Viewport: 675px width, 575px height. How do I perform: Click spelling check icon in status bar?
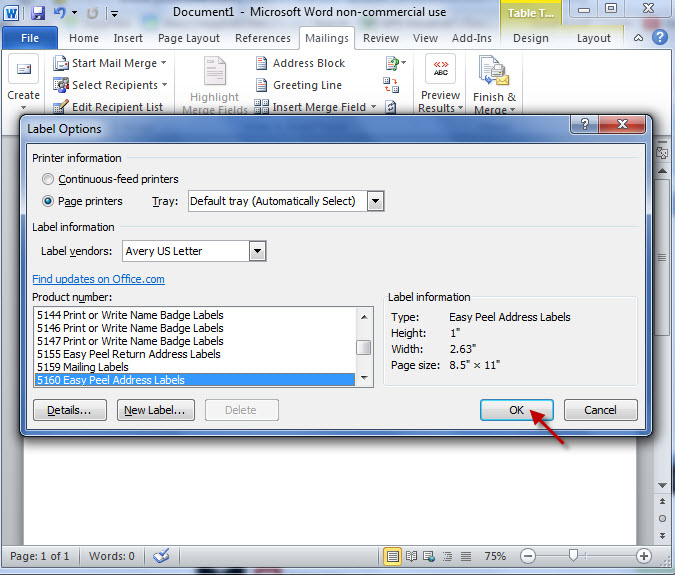click(x=161, y=556)
